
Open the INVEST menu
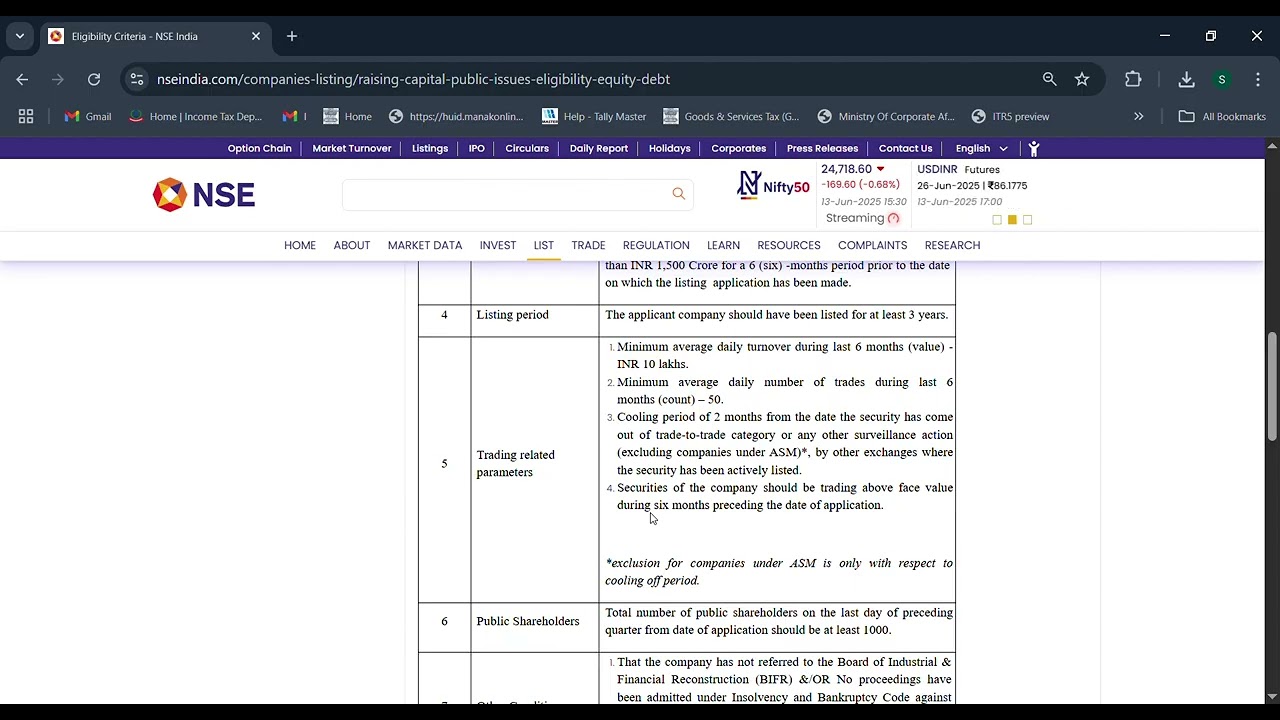[x=498, y=245]
